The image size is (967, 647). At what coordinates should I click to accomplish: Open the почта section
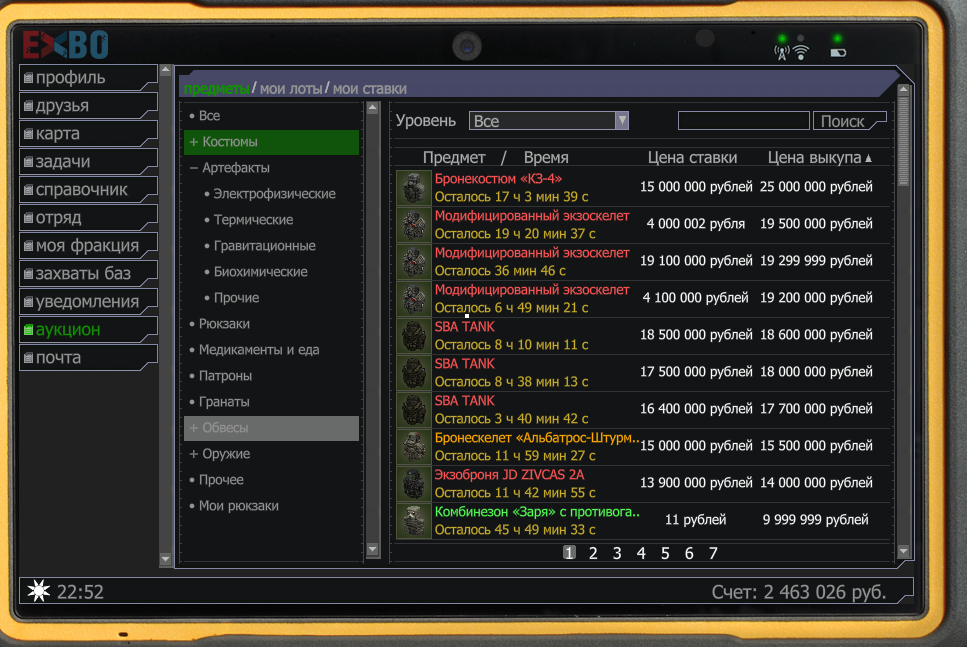pyautogui.click(x=88, y=358)
